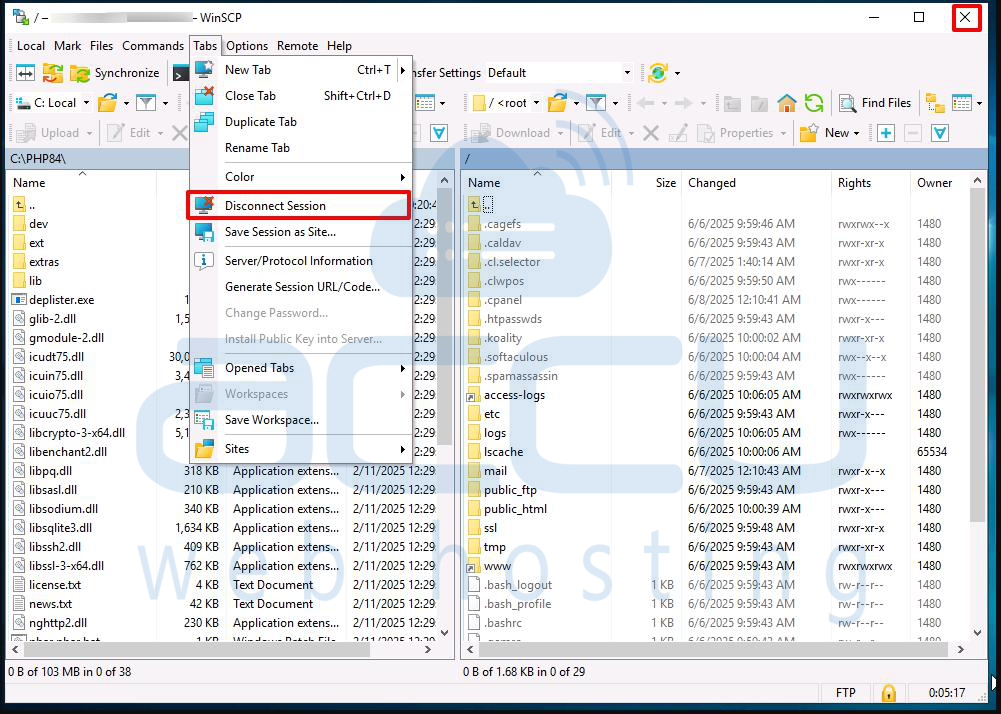Open the Mark menu
1001x714 pixels.
(x=67, y=46)
